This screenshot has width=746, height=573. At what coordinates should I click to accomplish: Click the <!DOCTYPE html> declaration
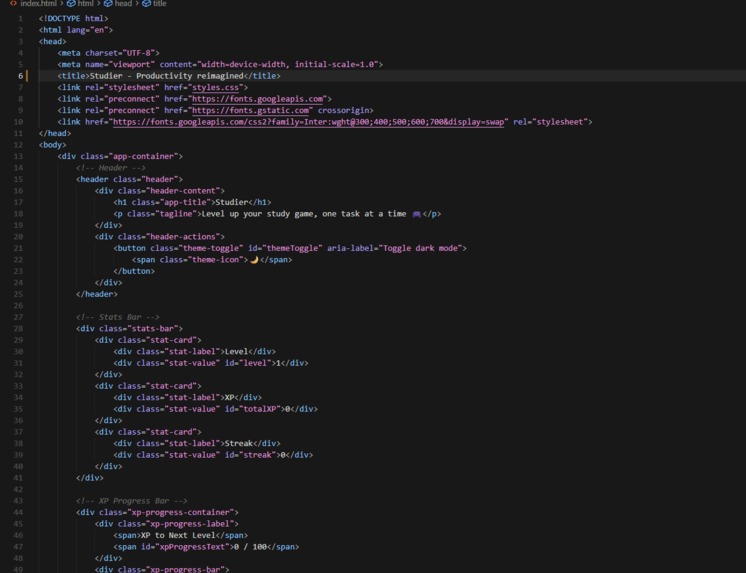(x=73, y=19)
